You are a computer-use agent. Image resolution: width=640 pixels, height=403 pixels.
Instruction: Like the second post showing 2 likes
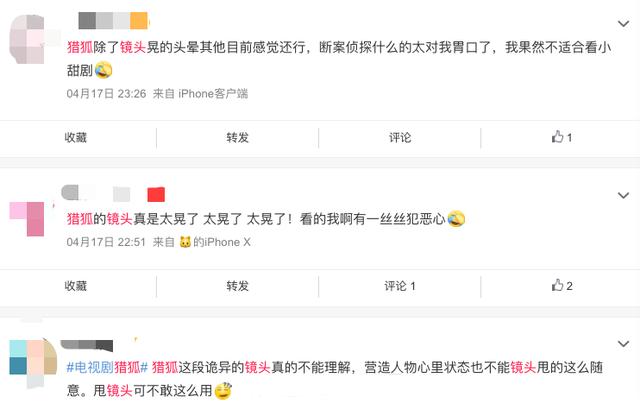pyautogui.click(x=562, y=286)
